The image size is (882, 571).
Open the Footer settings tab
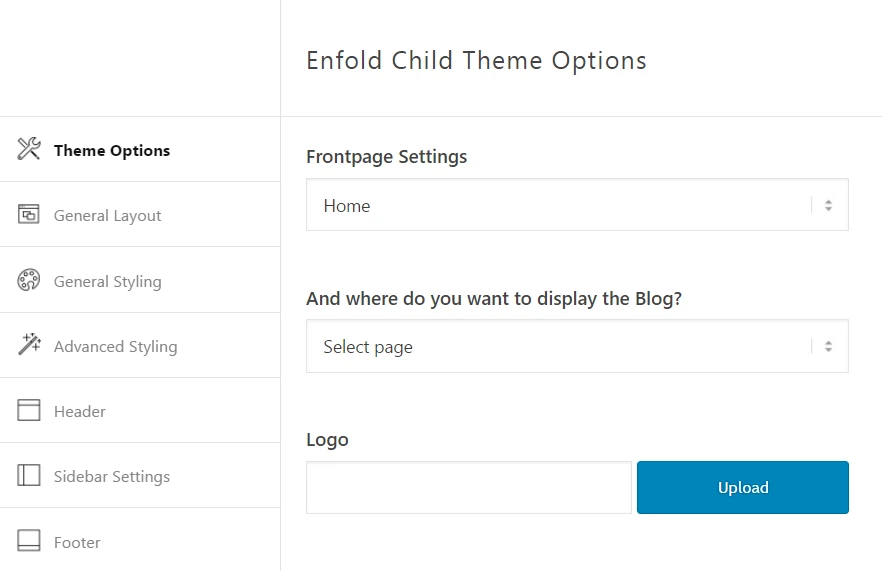point(77,542)
